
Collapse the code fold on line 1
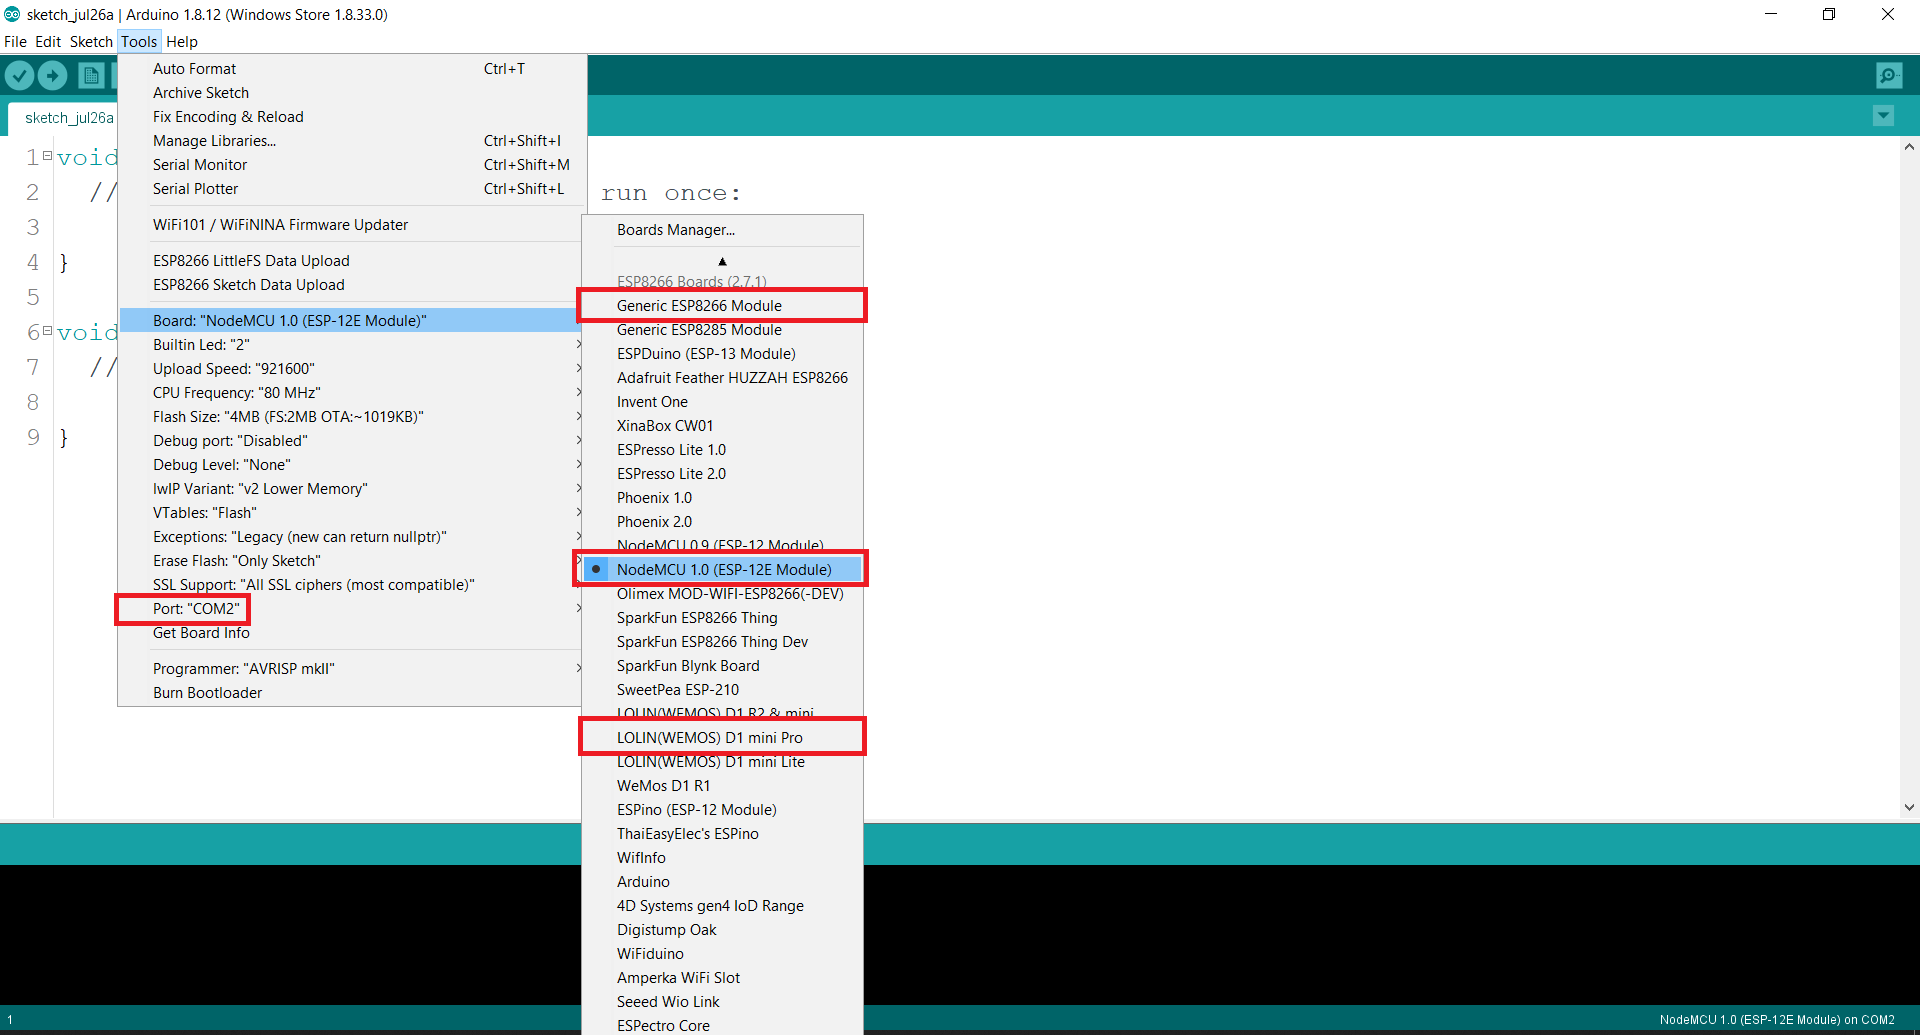point(47,155)
